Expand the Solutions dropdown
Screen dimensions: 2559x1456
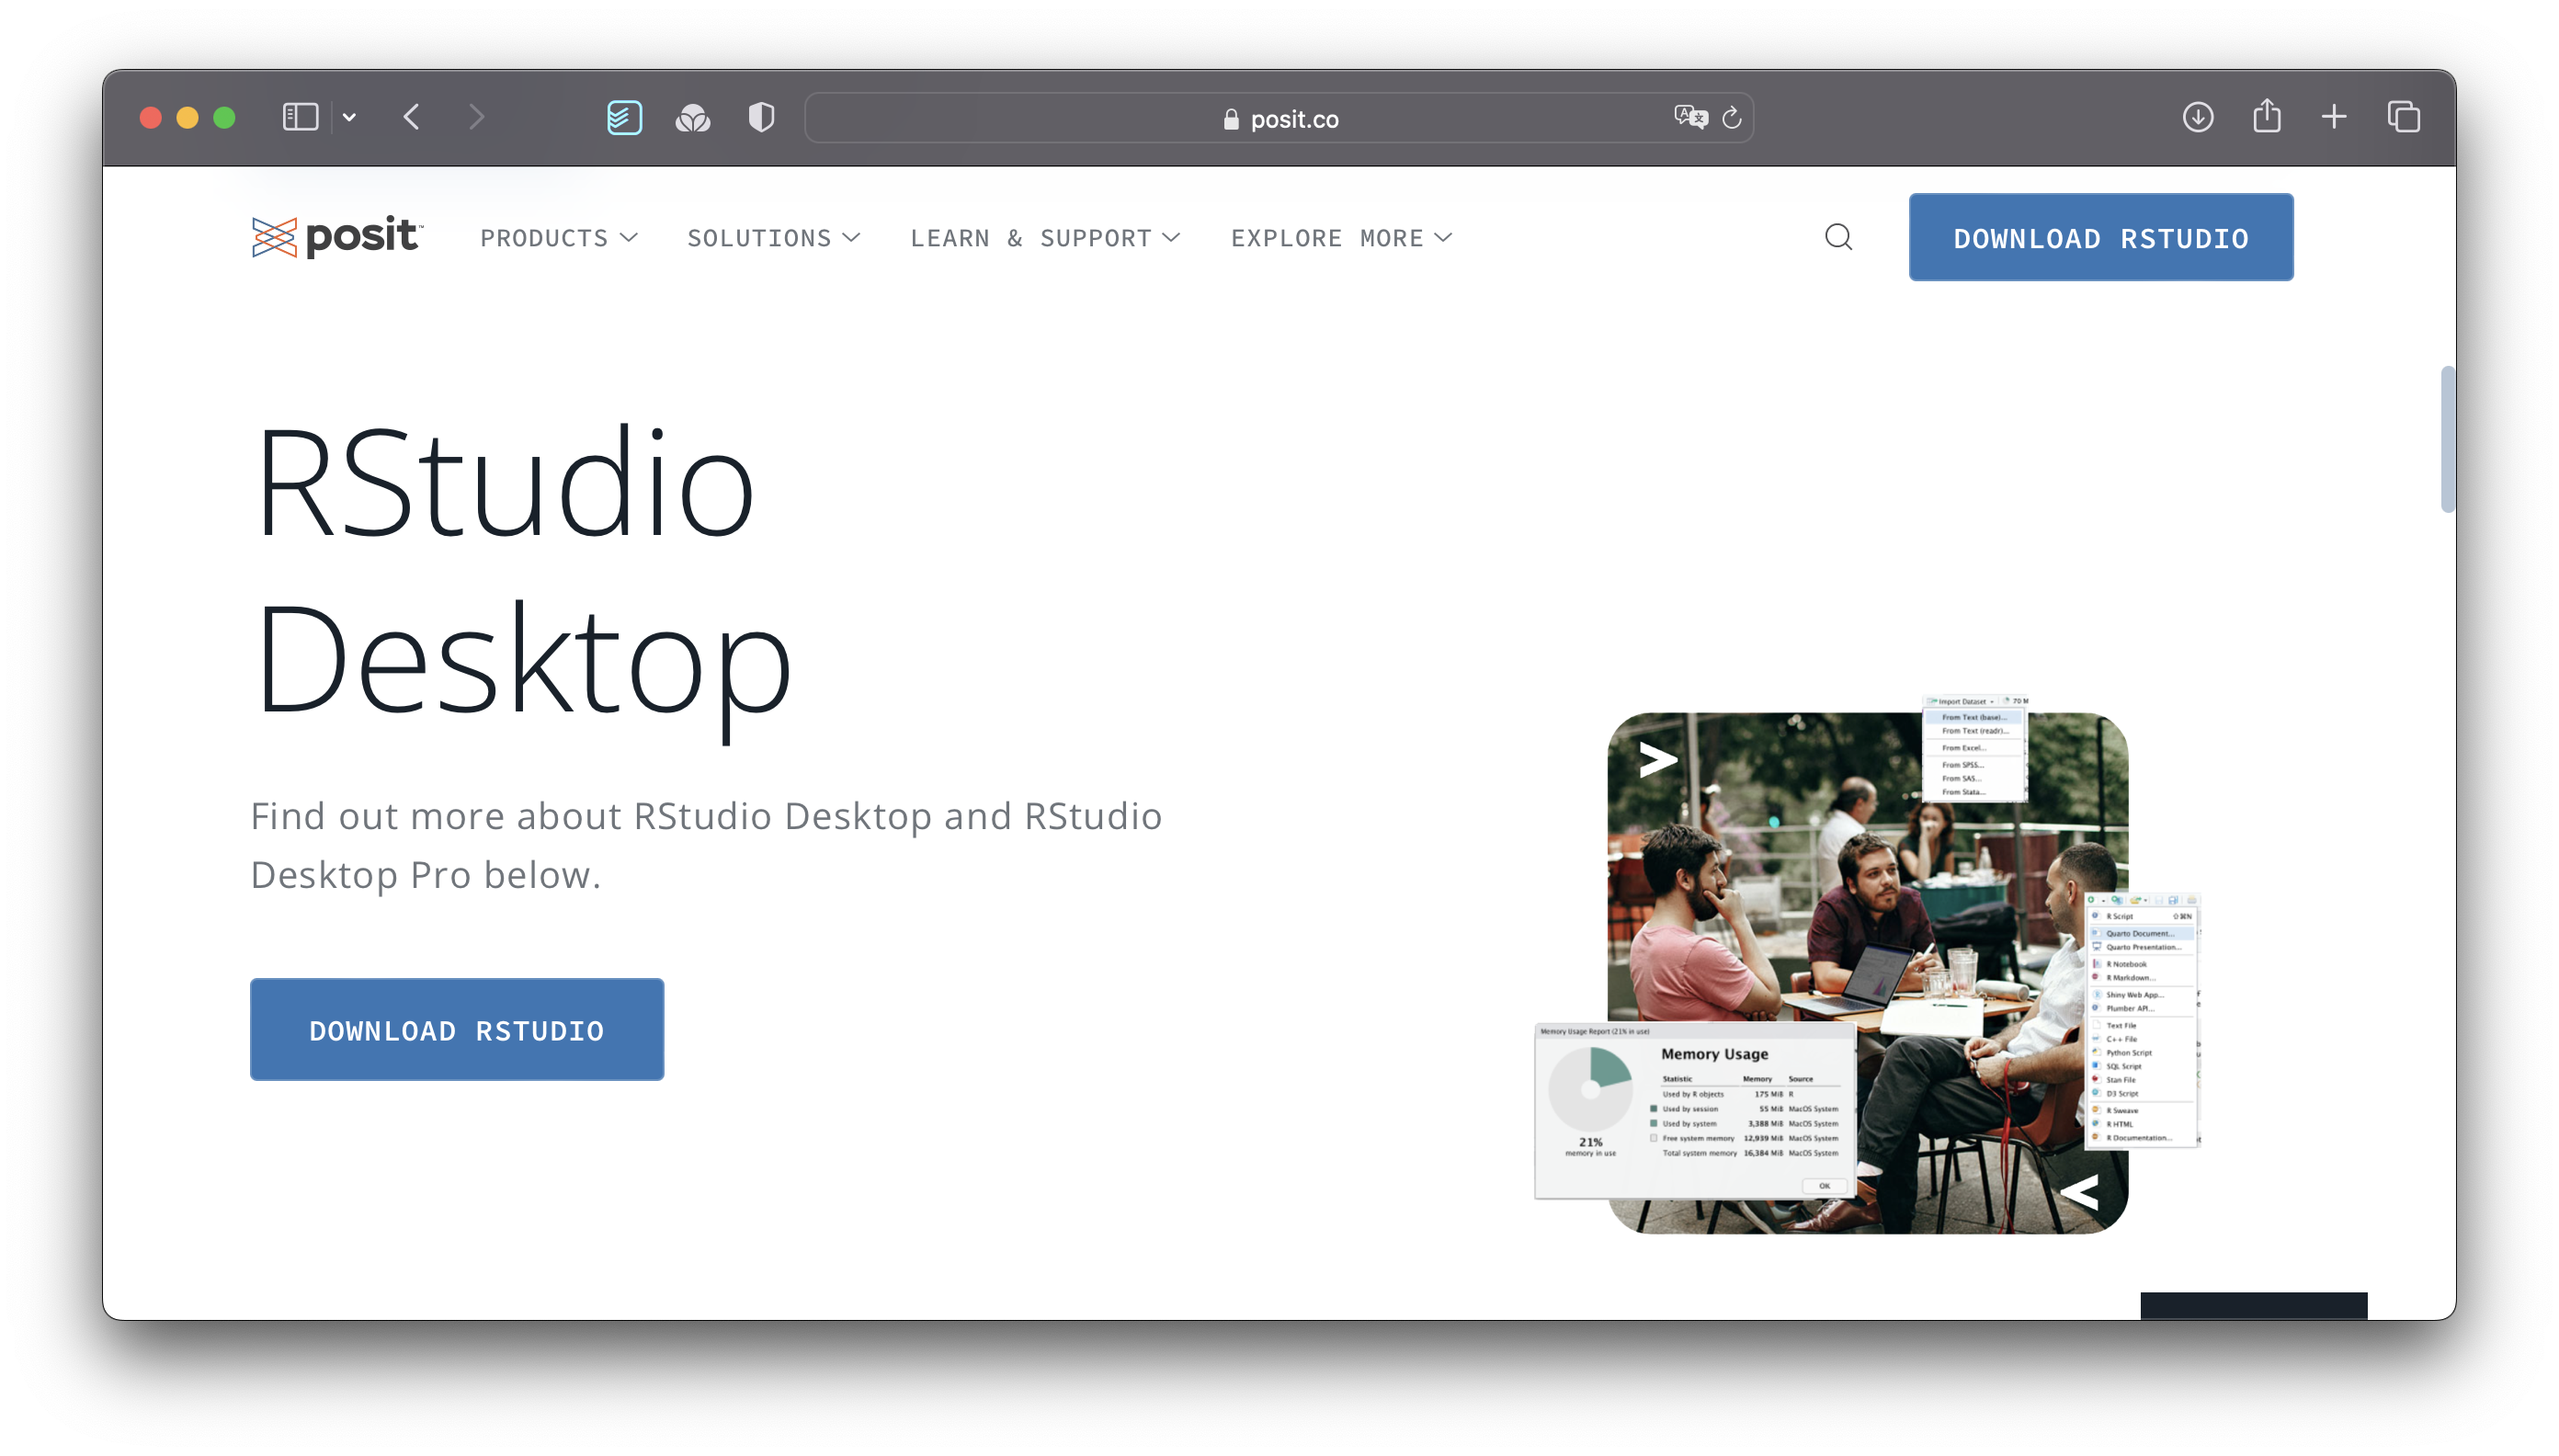pos(773,238)
